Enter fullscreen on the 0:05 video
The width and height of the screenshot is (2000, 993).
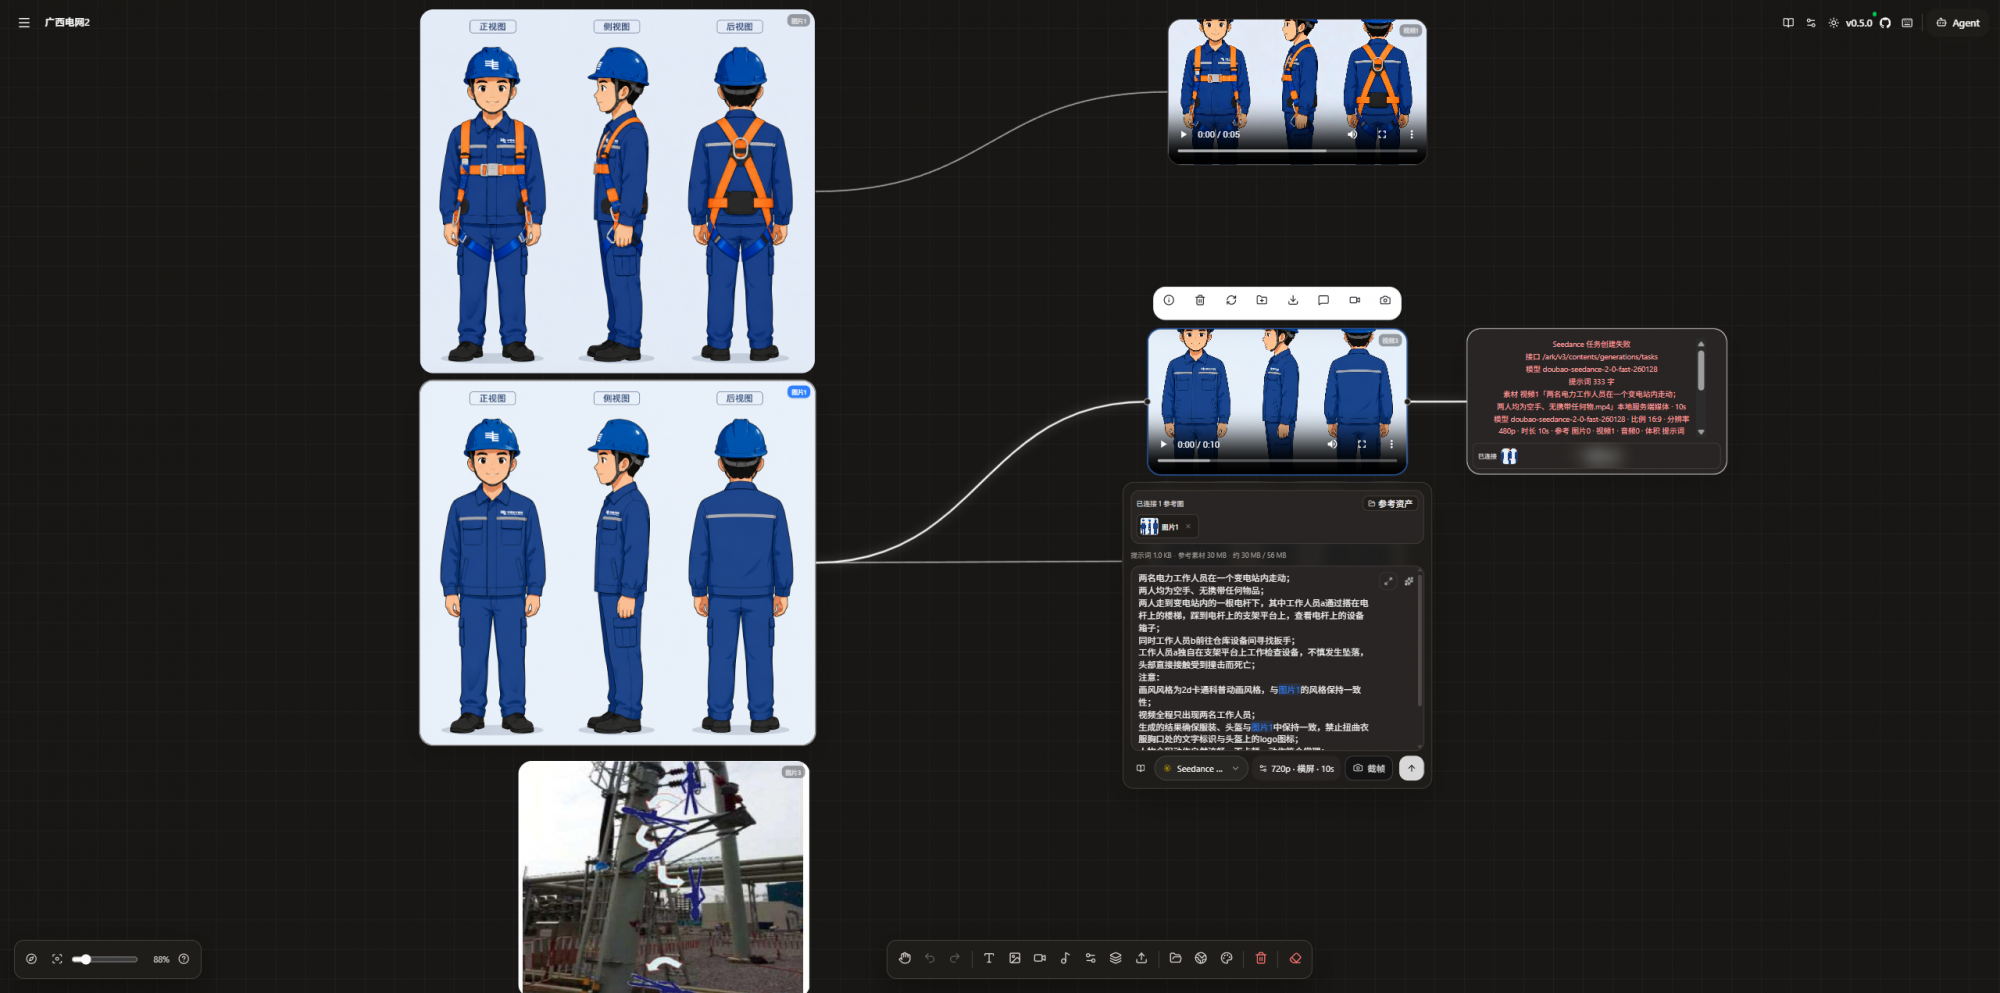coord(1382,134)
